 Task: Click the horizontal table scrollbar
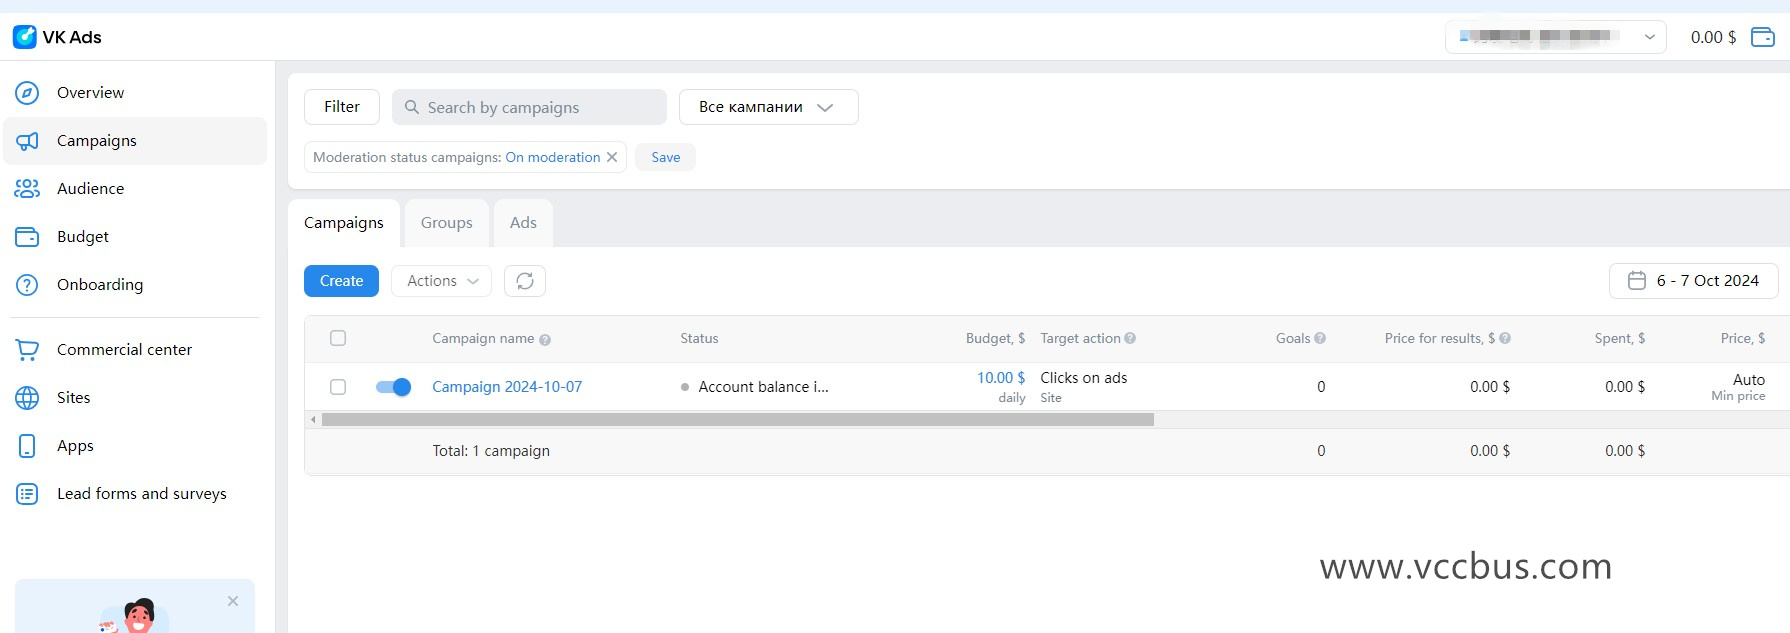click(737, 420)
